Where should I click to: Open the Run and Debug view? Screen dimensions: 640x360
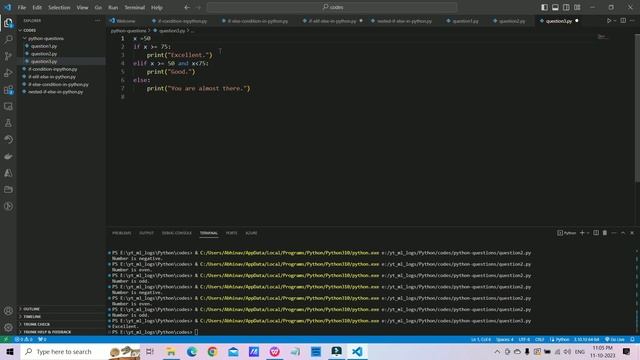coord(8,73)
